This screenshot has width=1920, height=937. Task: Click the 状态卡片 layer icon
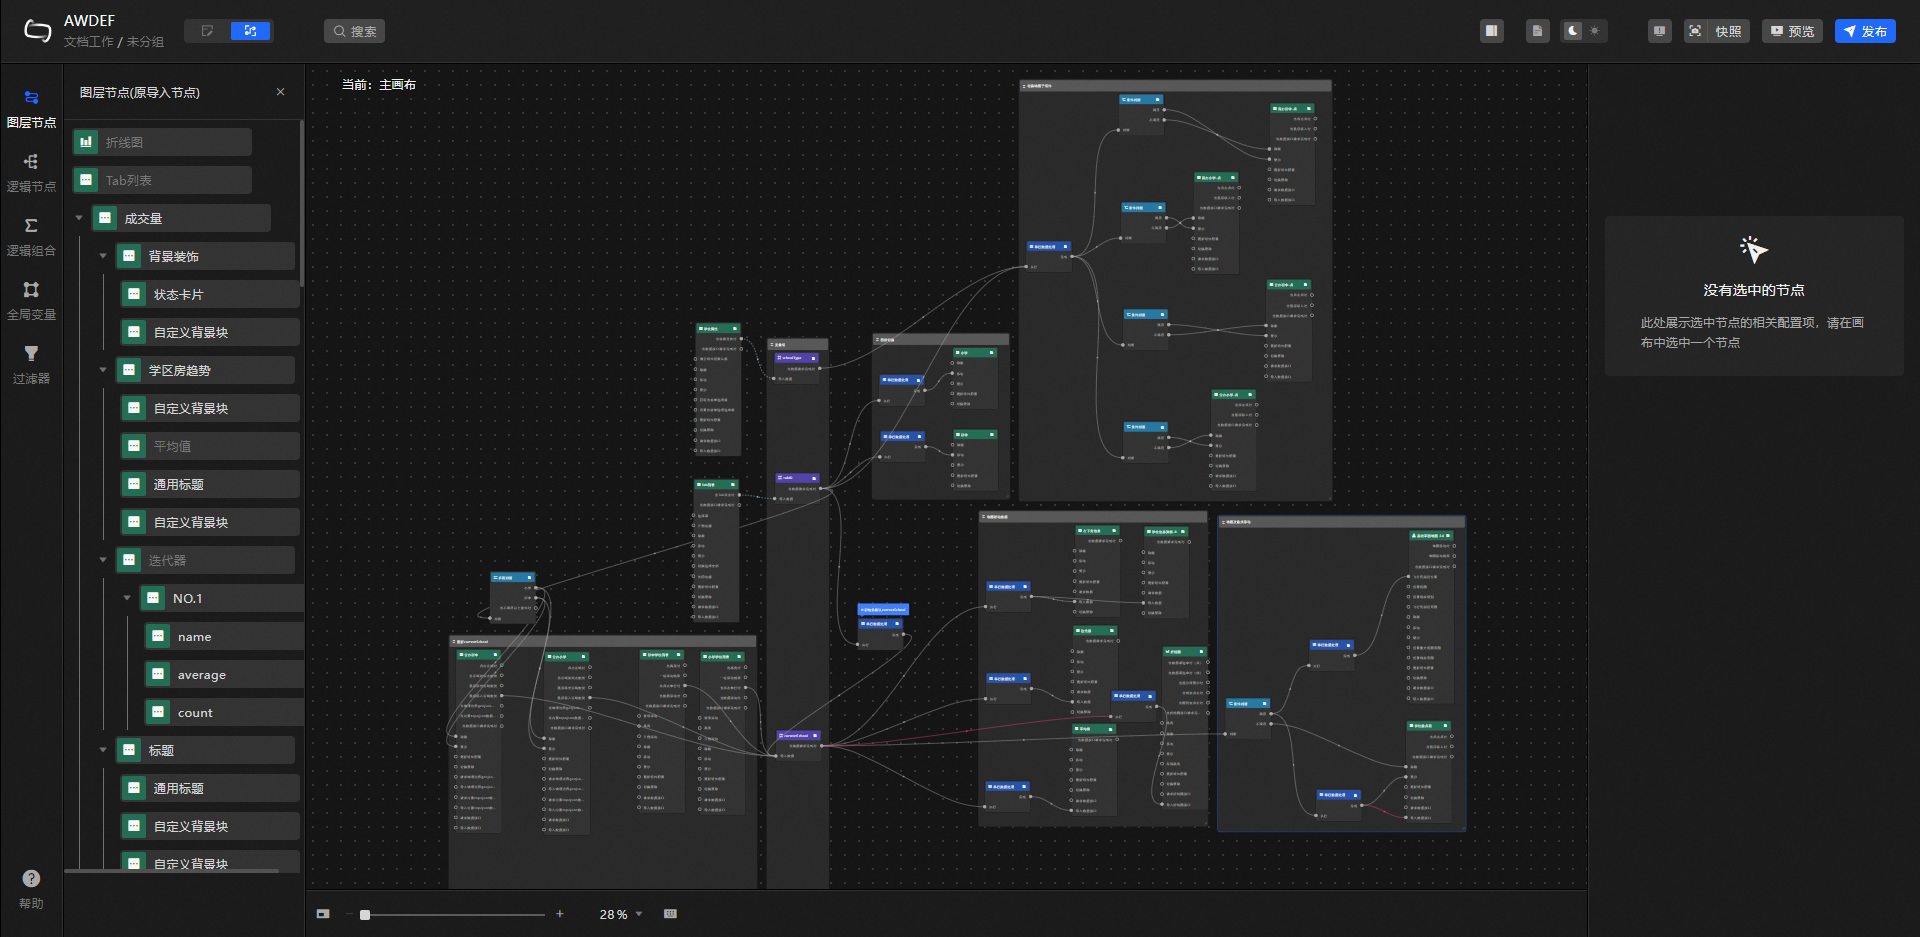pyautogui.click(x=134, y=294)
